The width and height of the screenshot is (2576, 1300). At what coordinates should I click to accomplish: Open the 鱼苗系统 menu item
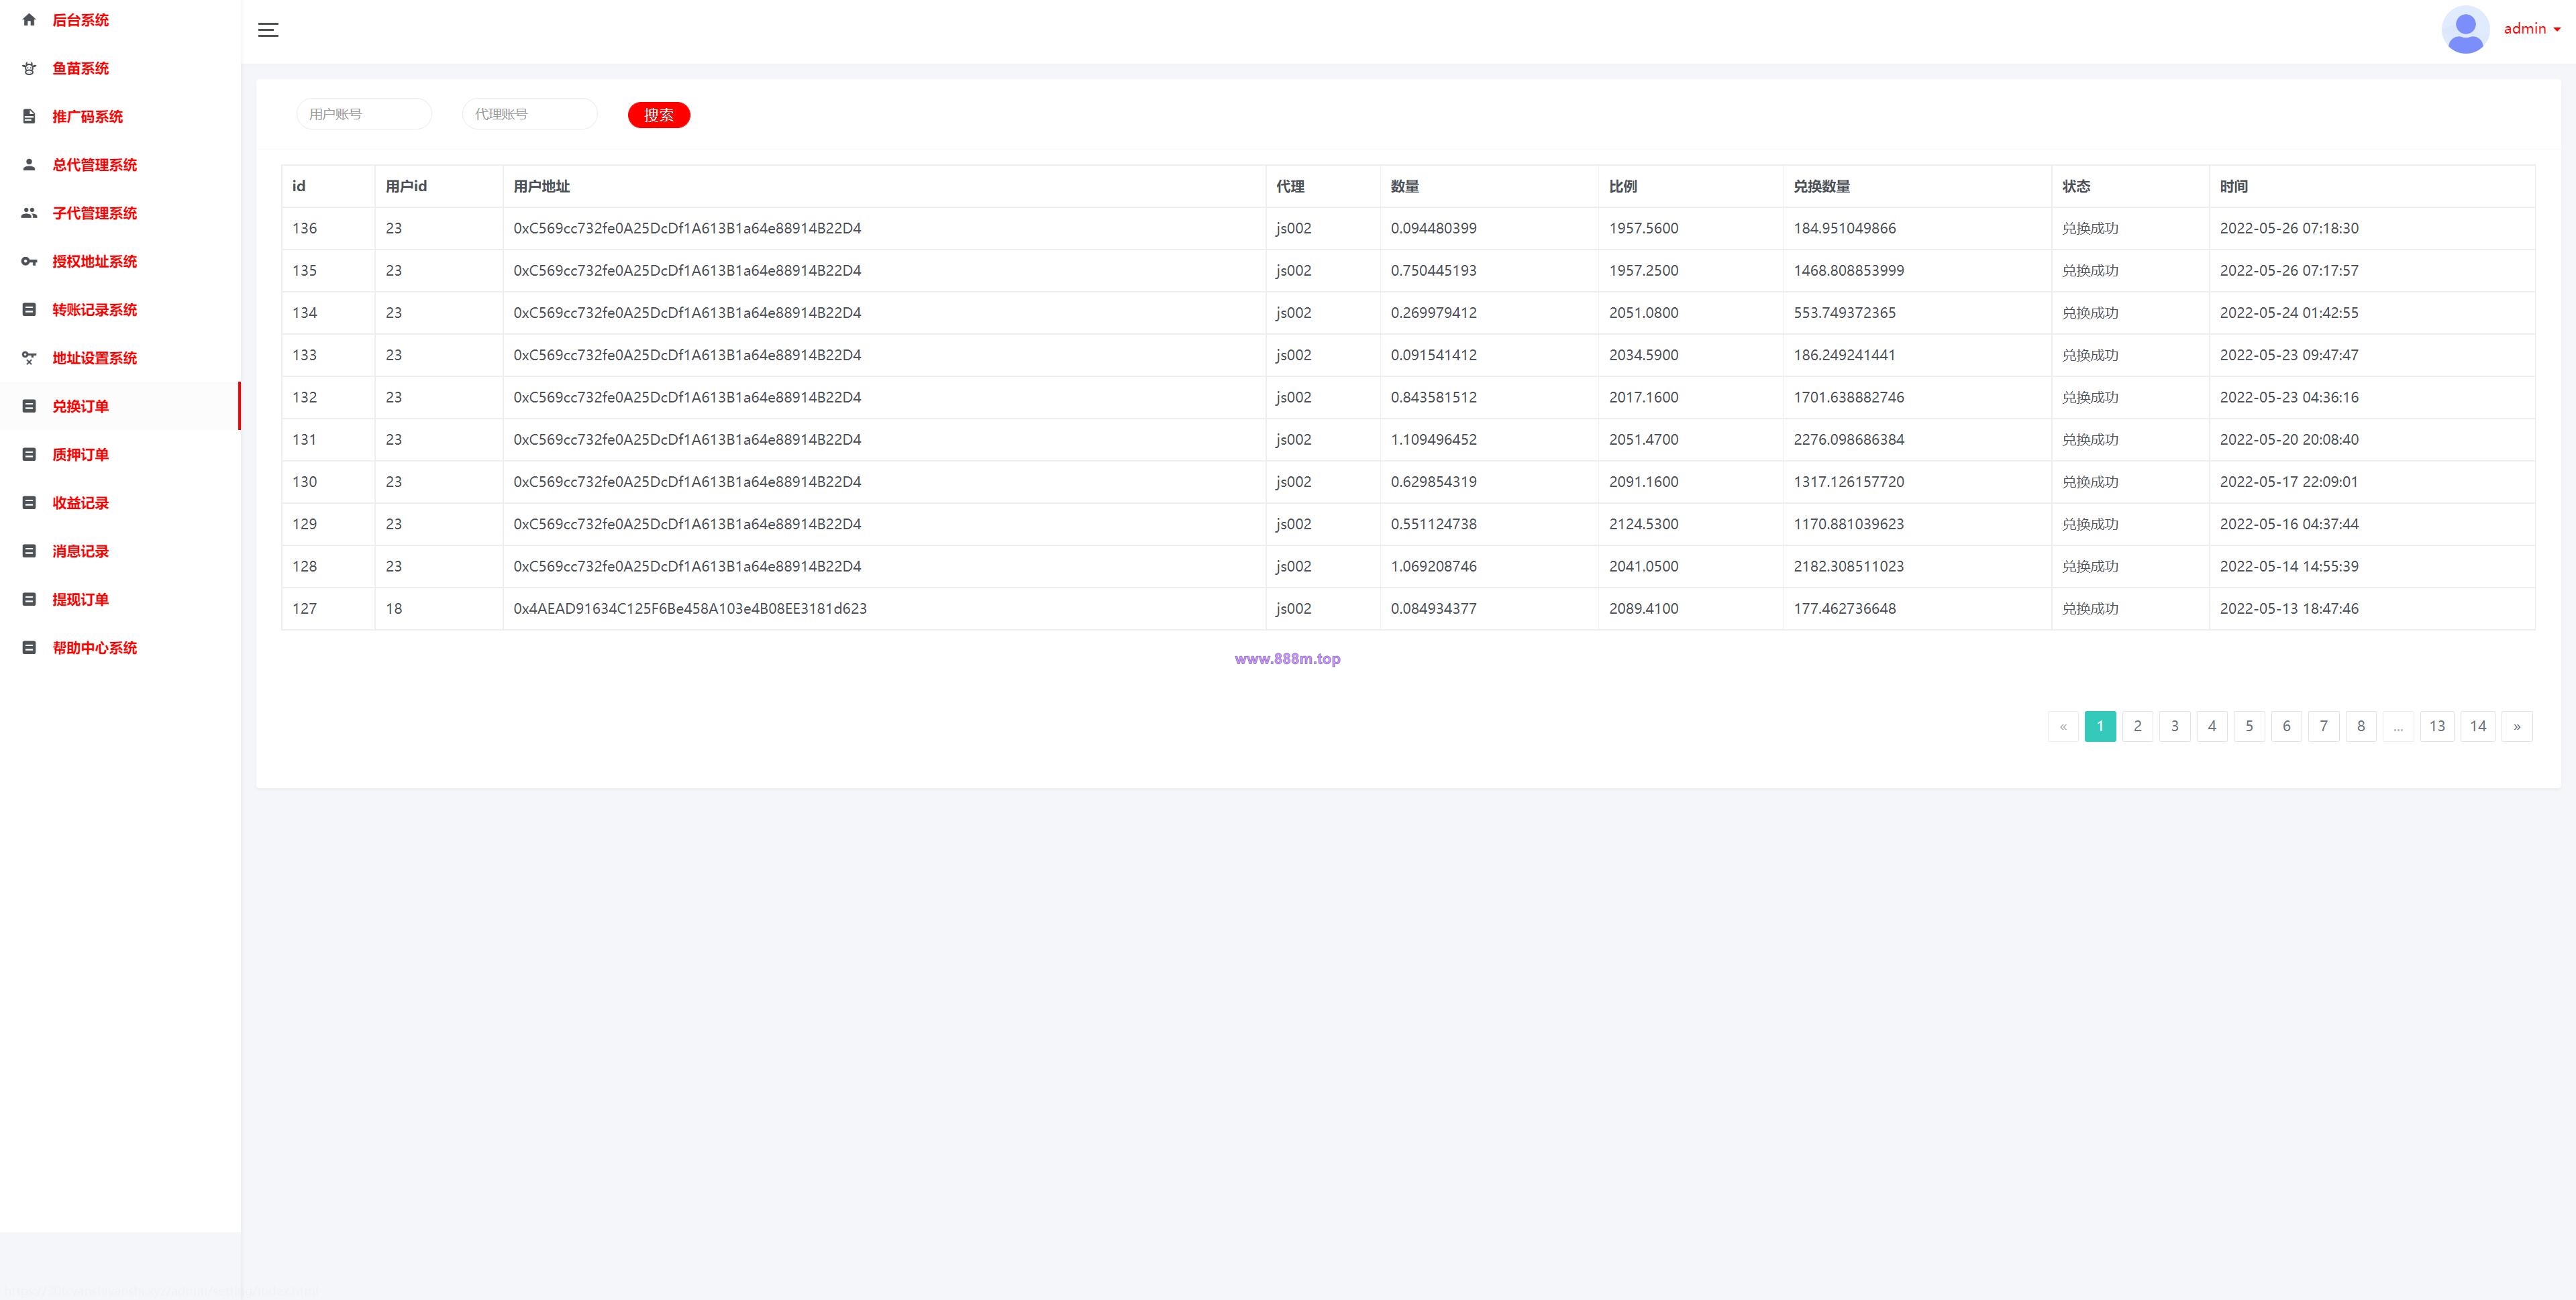pyautogui.click(x=120, y=68)
